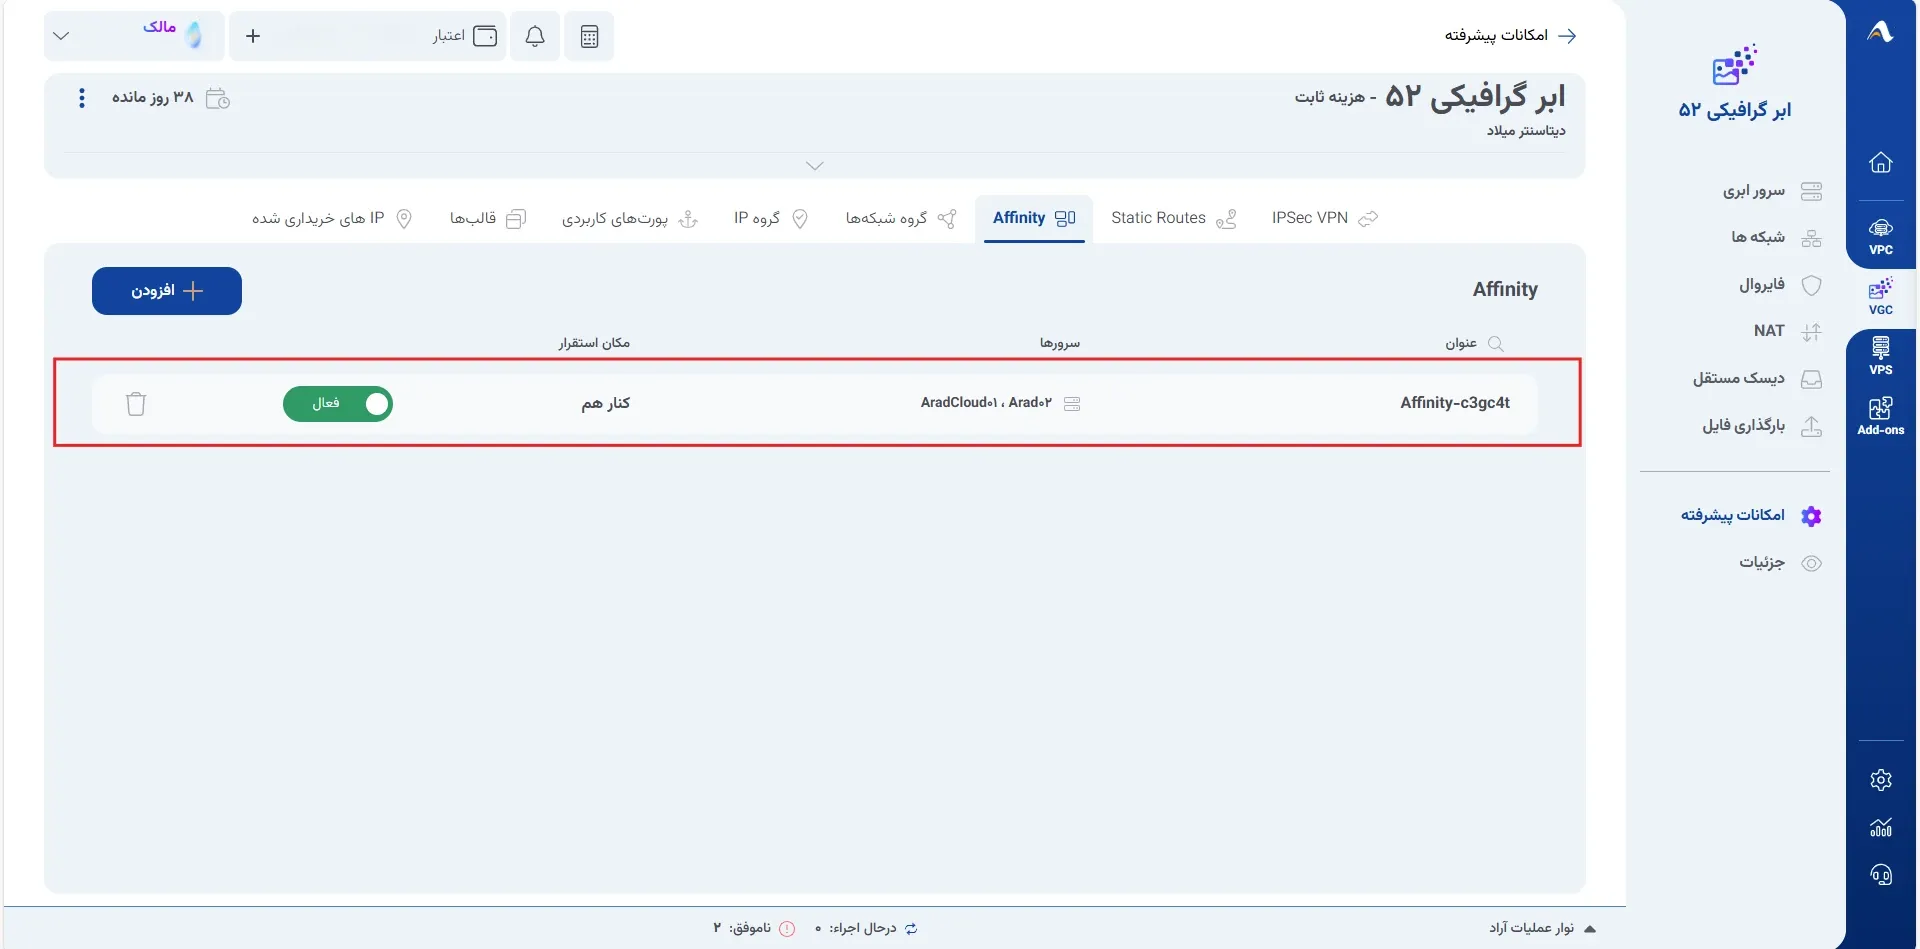Open VGC section in blue sidebar

point(1880,297)
